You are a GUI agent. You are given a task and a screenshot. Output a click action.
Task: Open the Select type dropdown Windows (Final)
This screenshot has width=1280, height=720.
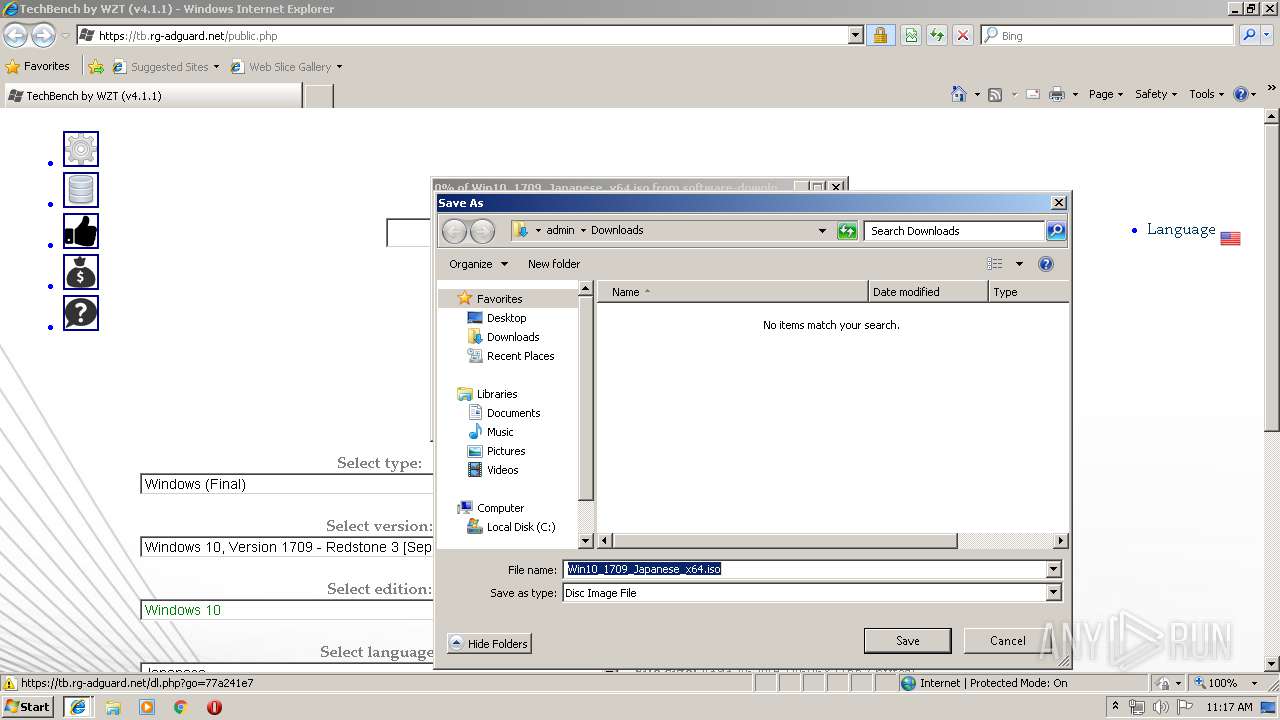click(x=287, y=484)
